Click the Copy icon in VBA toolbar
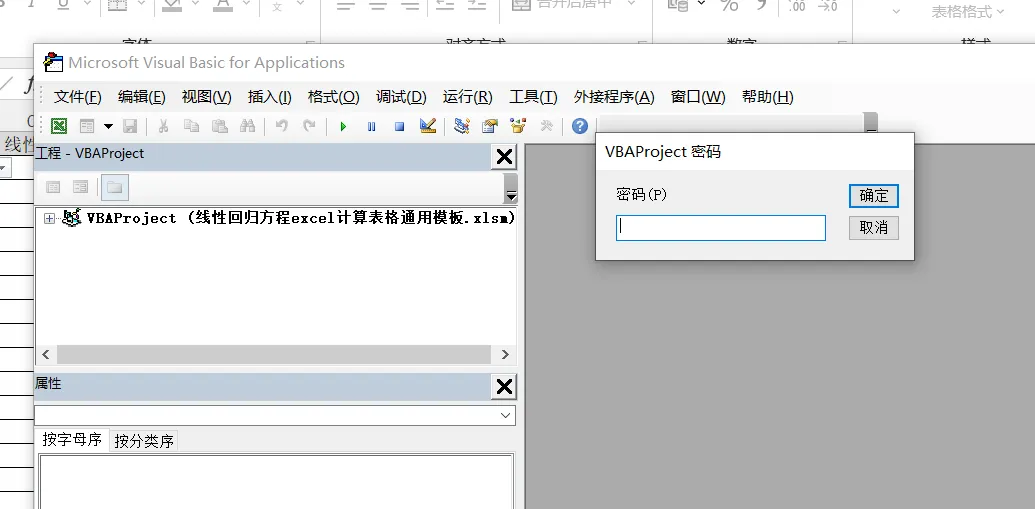 (191, 125)
